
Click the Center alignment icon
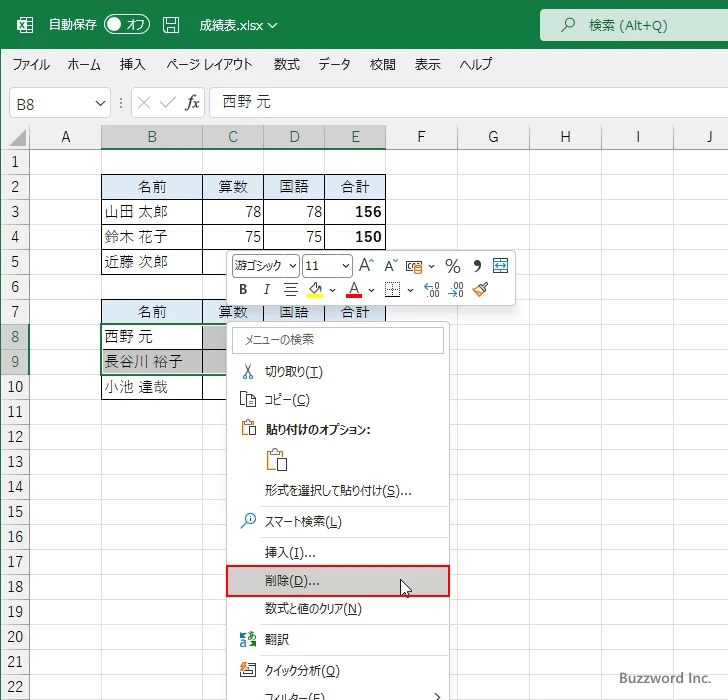click(291, 290)
